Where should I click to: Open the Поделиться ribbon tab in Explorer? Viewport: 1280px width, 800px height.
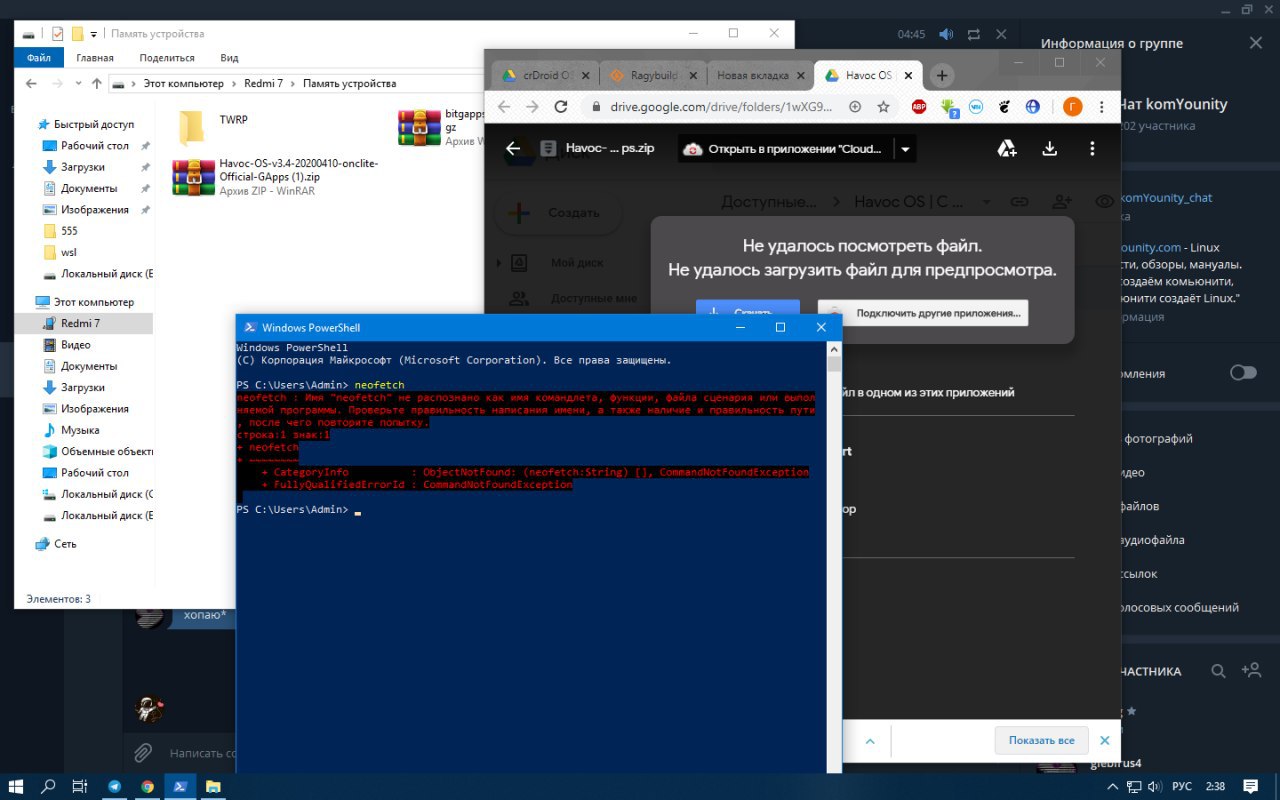(167, 58)
